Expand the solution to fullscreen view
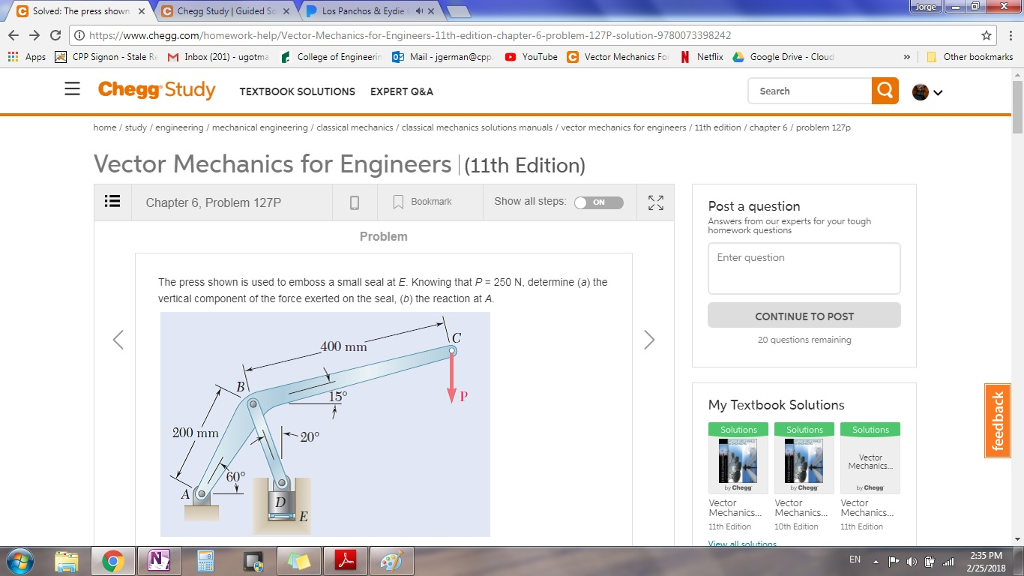Screen dimensions: 1024x576 (x=655, y=201)
